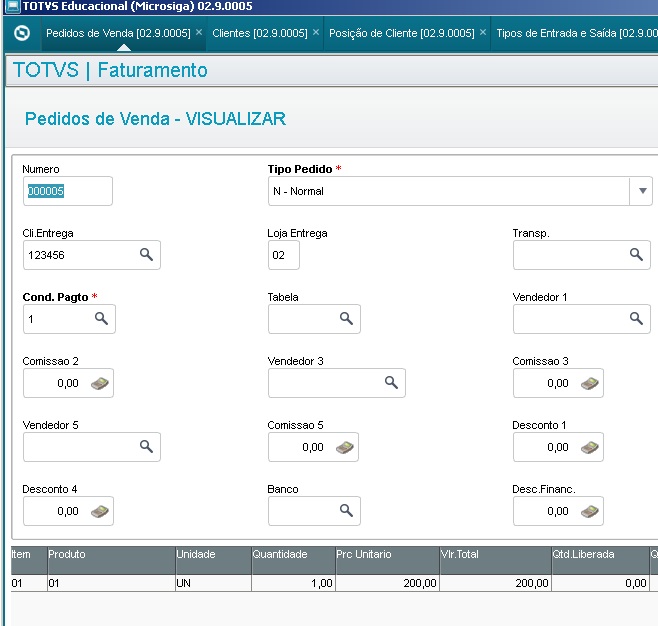The width and height of the screenshot is (658, 626).
Task: Click the Vlr.Total column header
Action: 495,561
